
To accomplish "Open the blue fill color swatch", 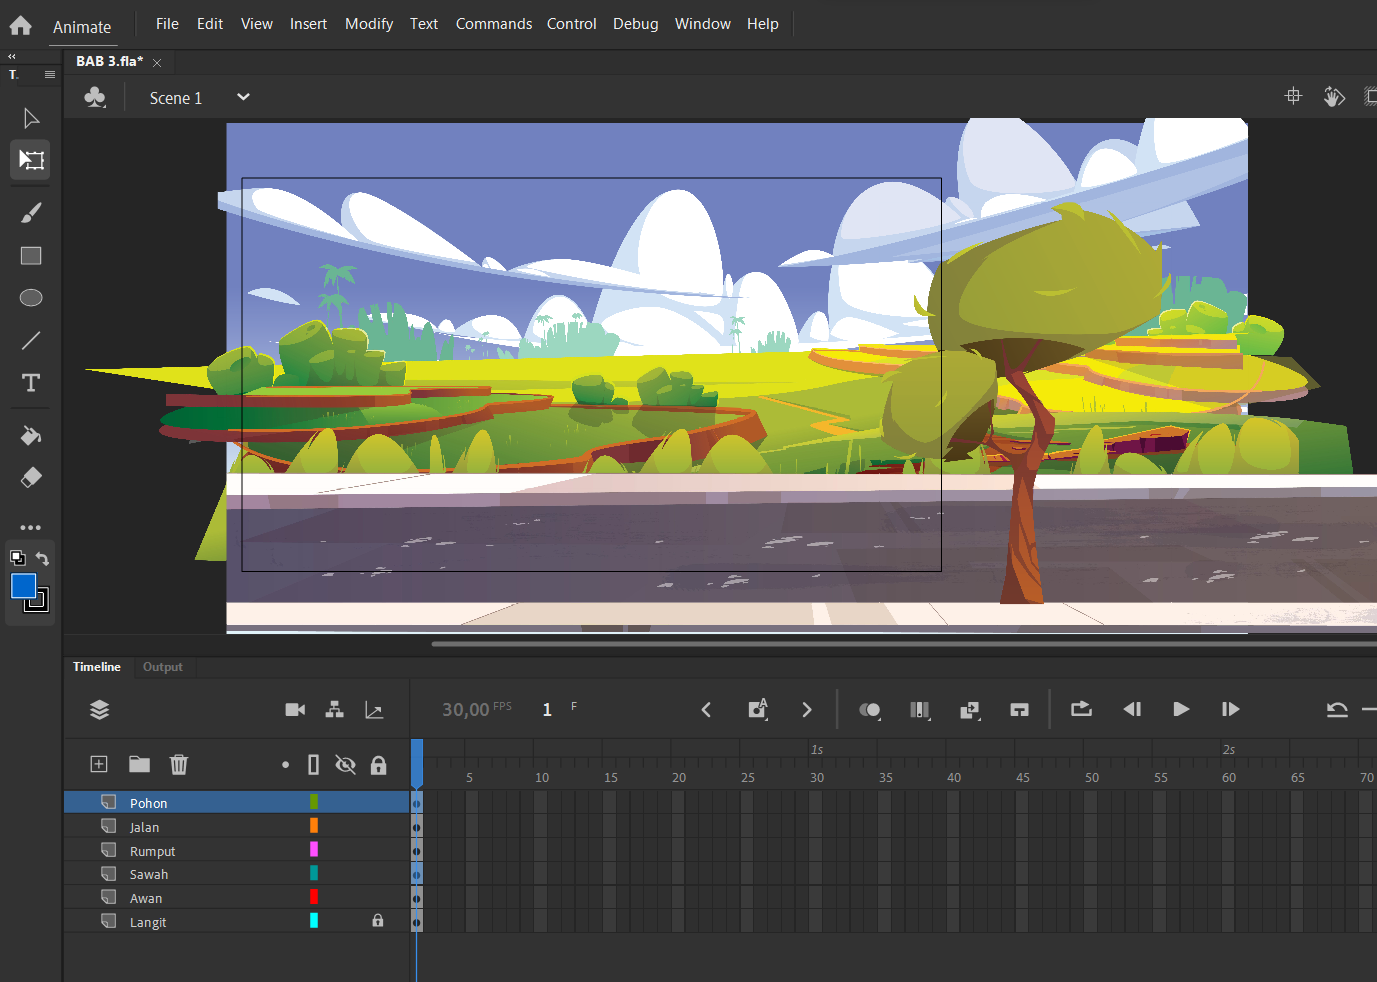I will 23,586.
